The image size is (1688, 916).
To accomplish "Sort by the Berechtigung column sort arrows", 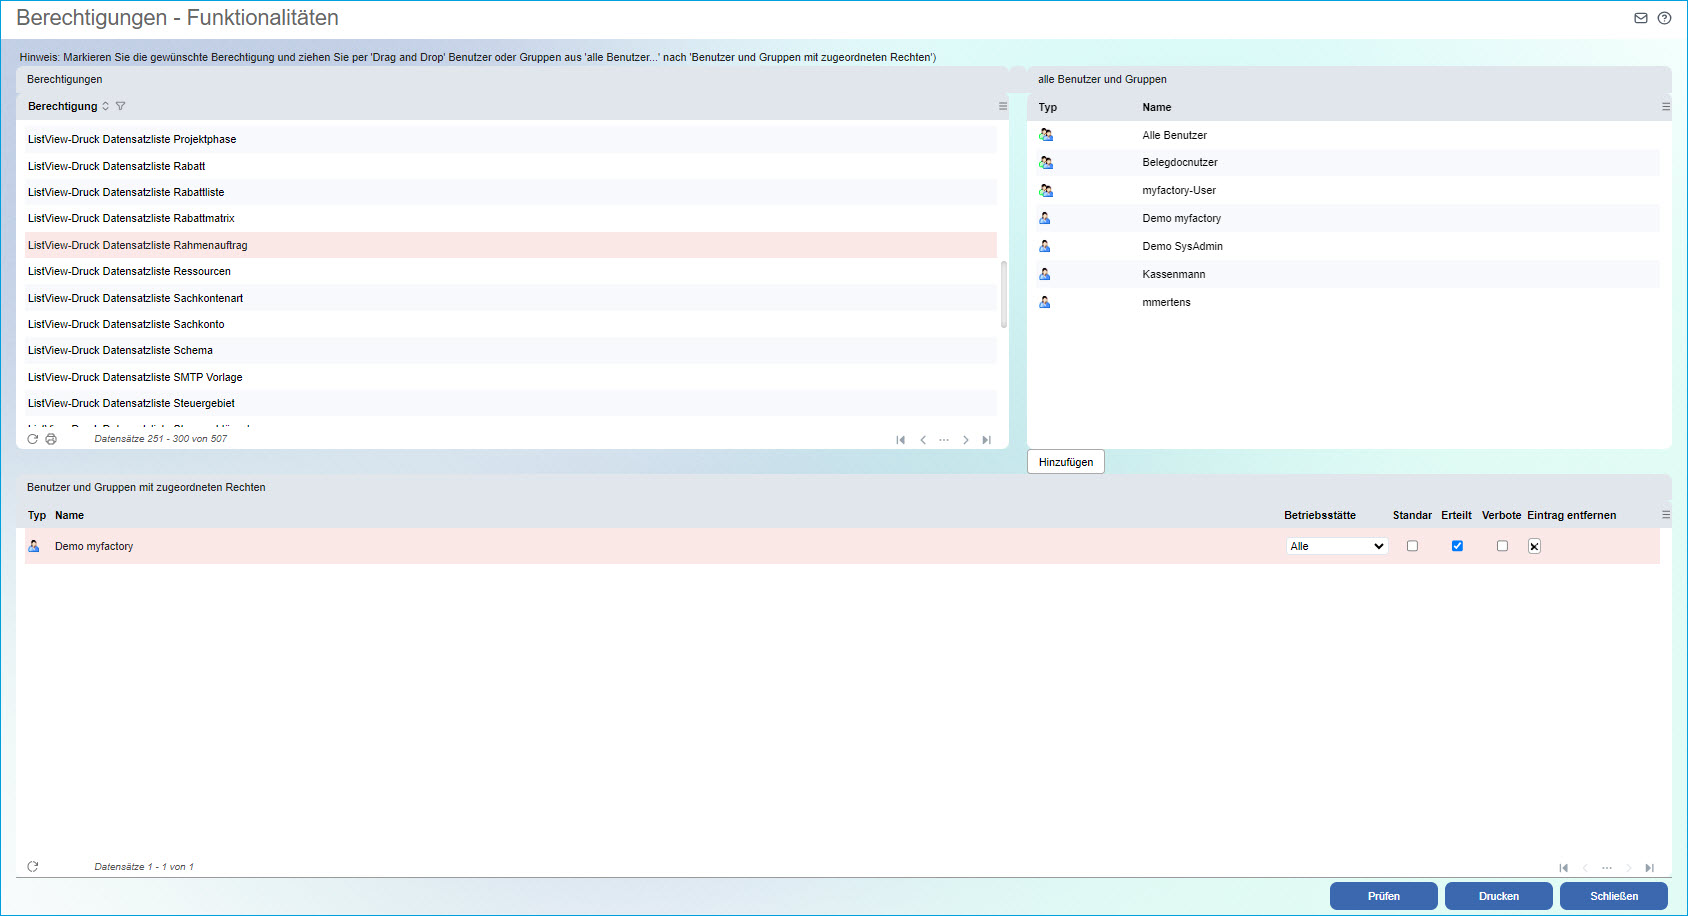I will [x=106, y=106].
